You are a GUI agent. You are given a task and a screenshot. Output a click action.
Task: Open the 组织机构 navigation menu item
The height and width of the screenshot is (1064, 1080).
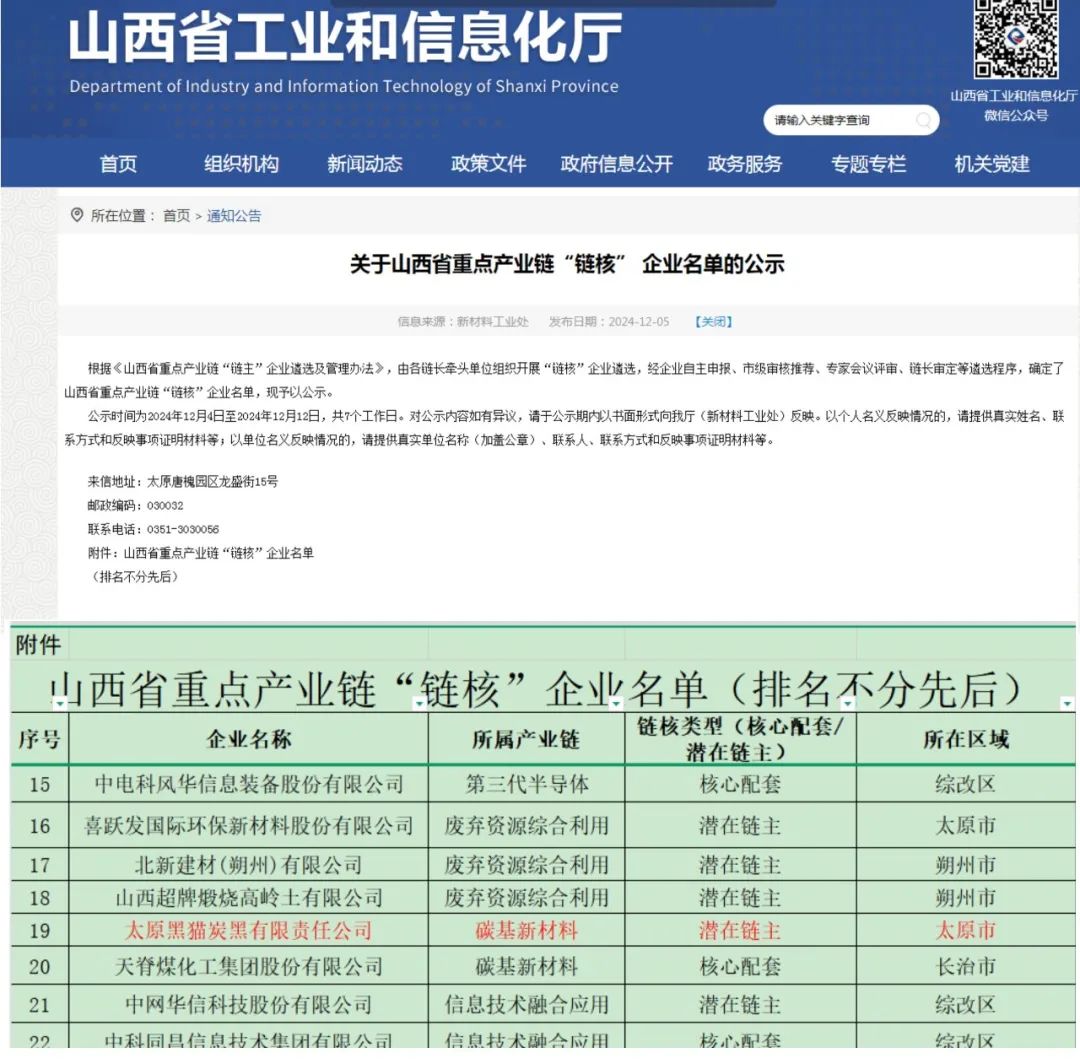241,166
